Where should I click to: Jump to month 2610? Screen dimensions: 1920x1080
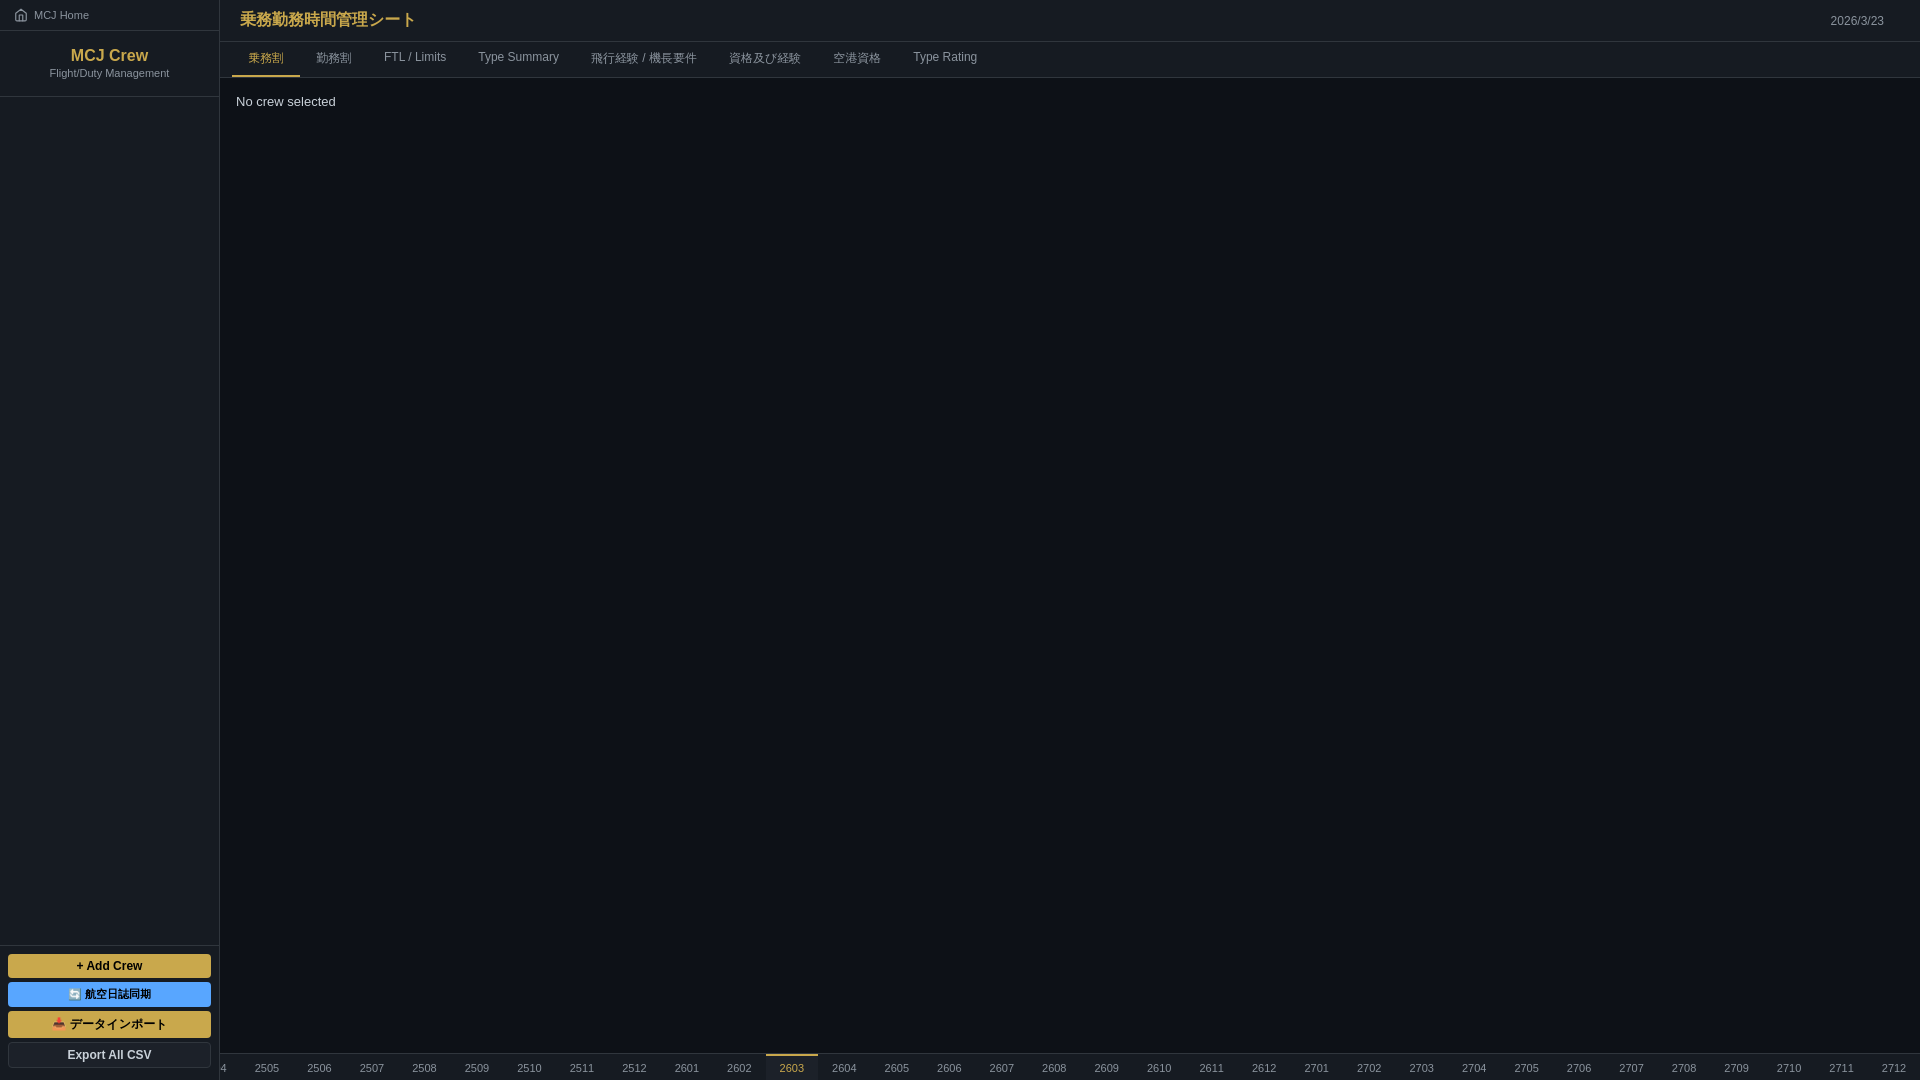point(1159,1068)
